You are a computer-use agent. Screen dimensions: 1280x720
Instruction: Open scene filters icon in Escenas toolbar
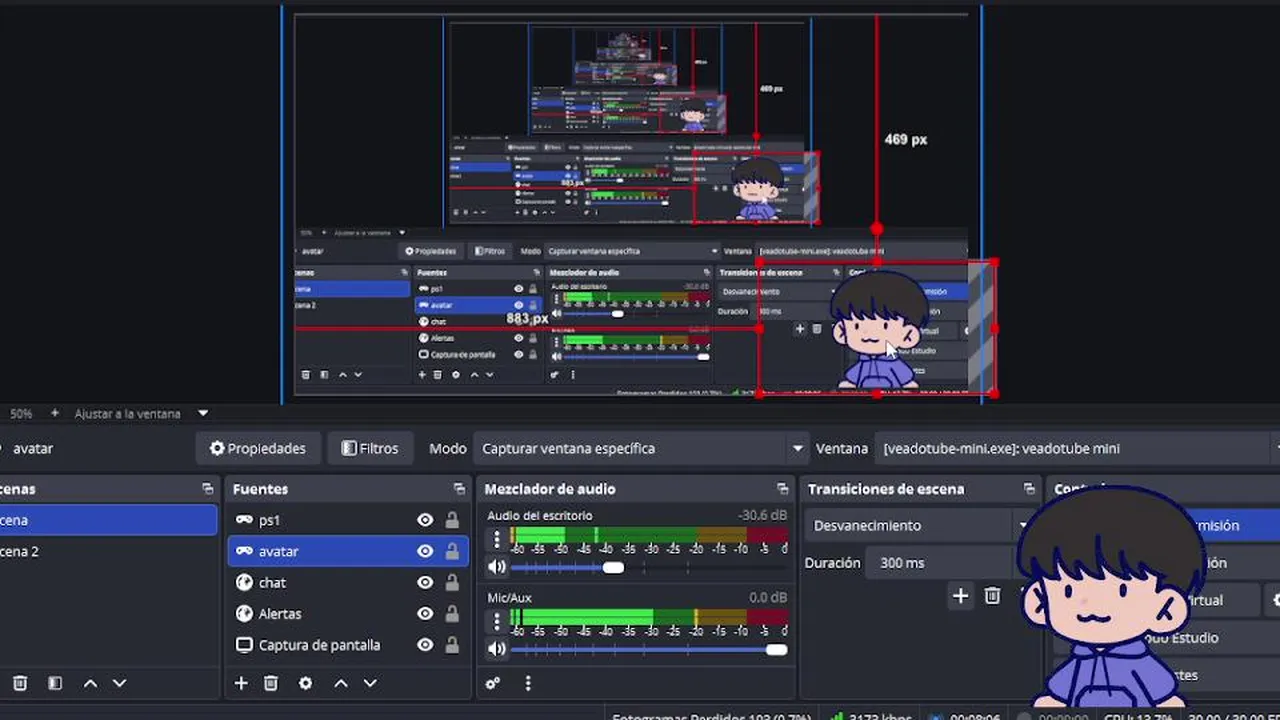55,683
